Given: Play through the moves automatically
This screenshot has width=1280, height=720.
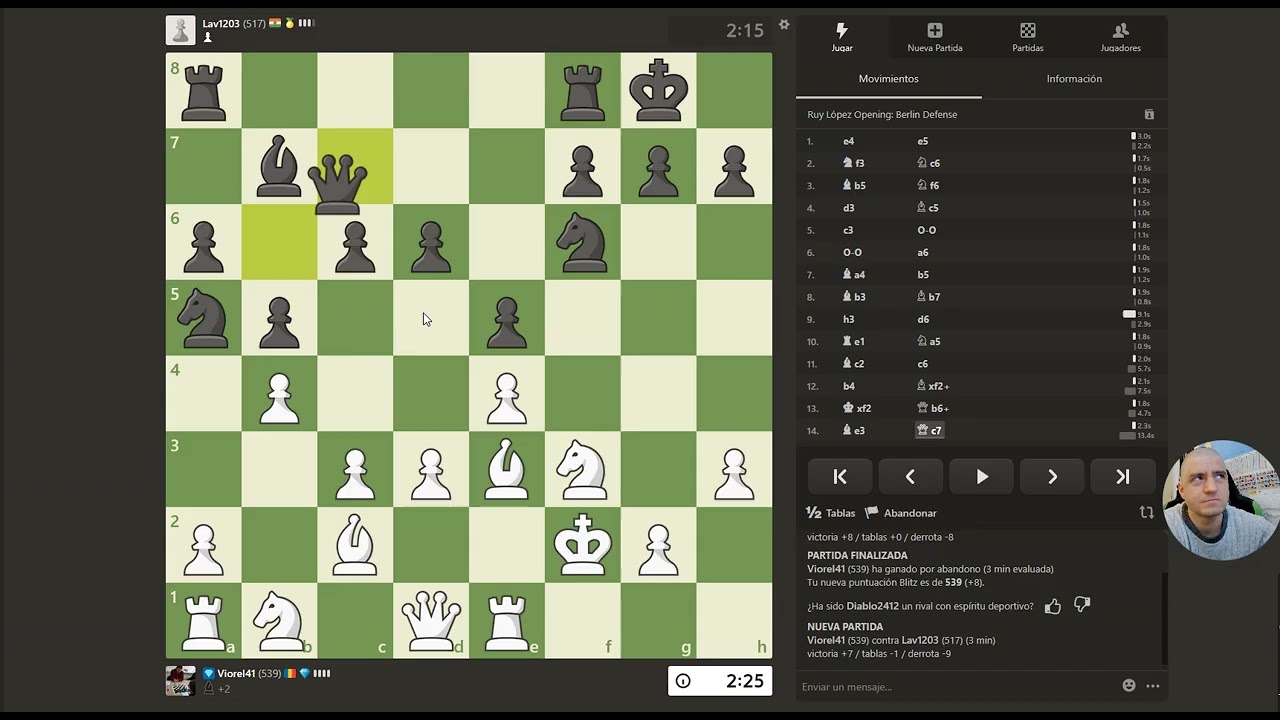Looking at the screenshot, I should (x=981, y=477).
